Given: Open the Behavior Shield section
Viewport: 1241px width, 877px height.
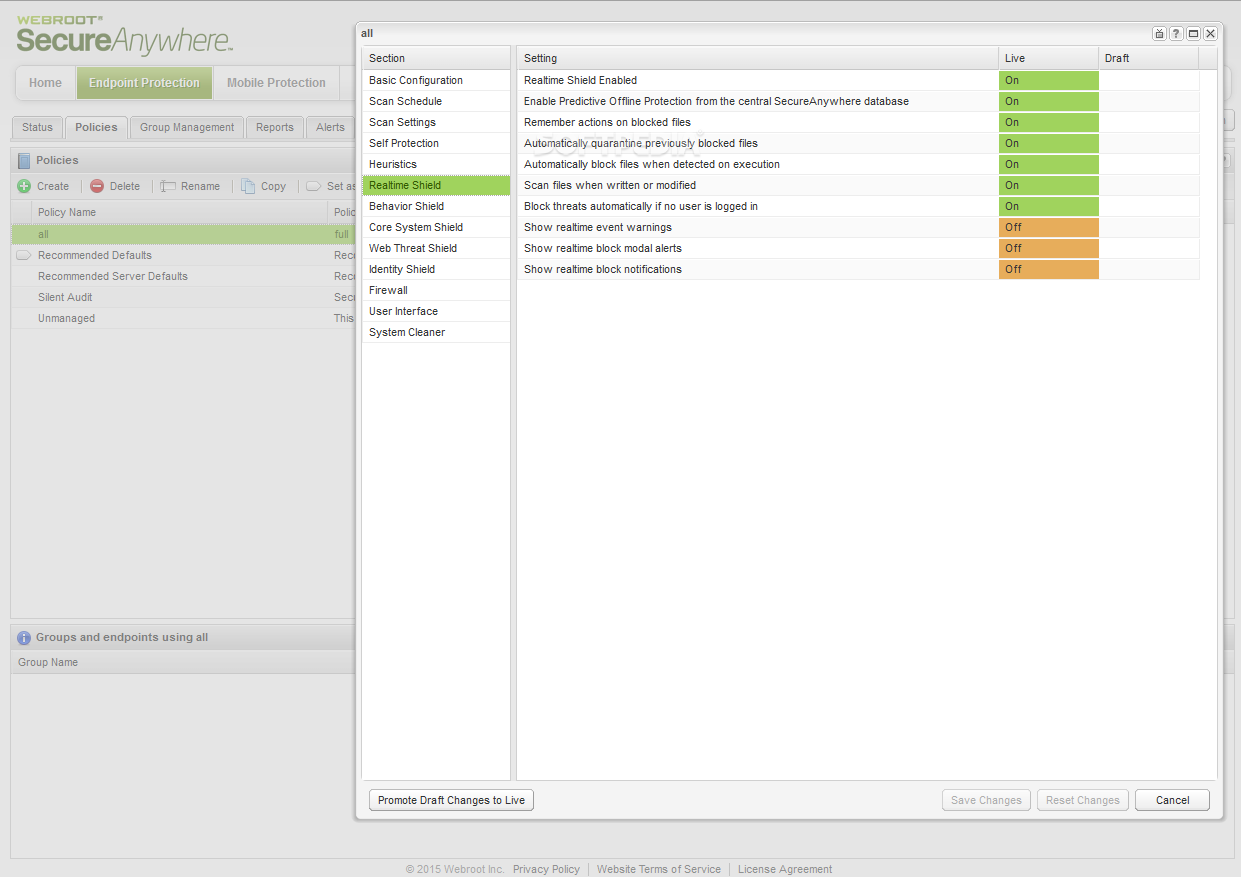Looking at the screenshot, I should [x=436, y=206].
